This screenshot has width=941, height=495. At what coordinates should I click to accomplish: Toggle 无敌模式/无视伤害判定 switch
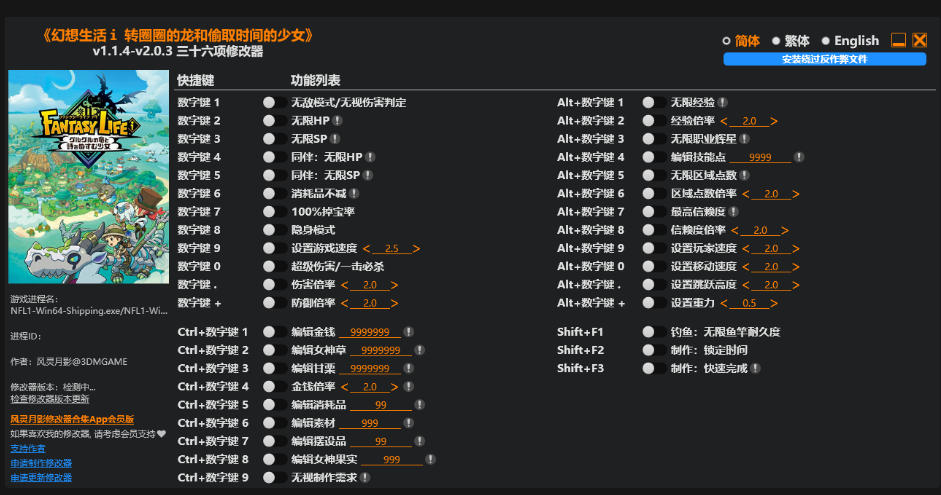(274, 103)
